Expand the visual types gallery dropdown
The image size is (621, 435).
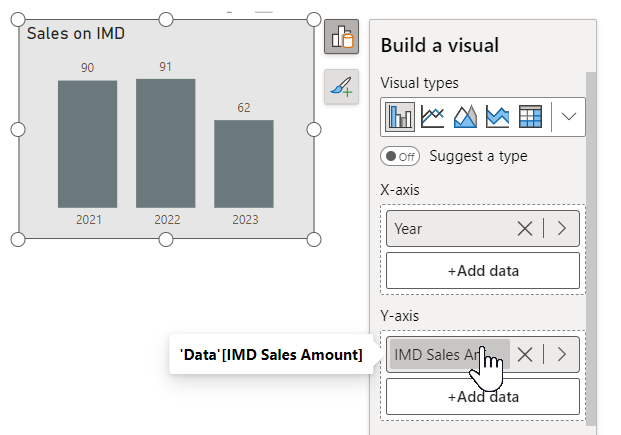click(569, 117)
